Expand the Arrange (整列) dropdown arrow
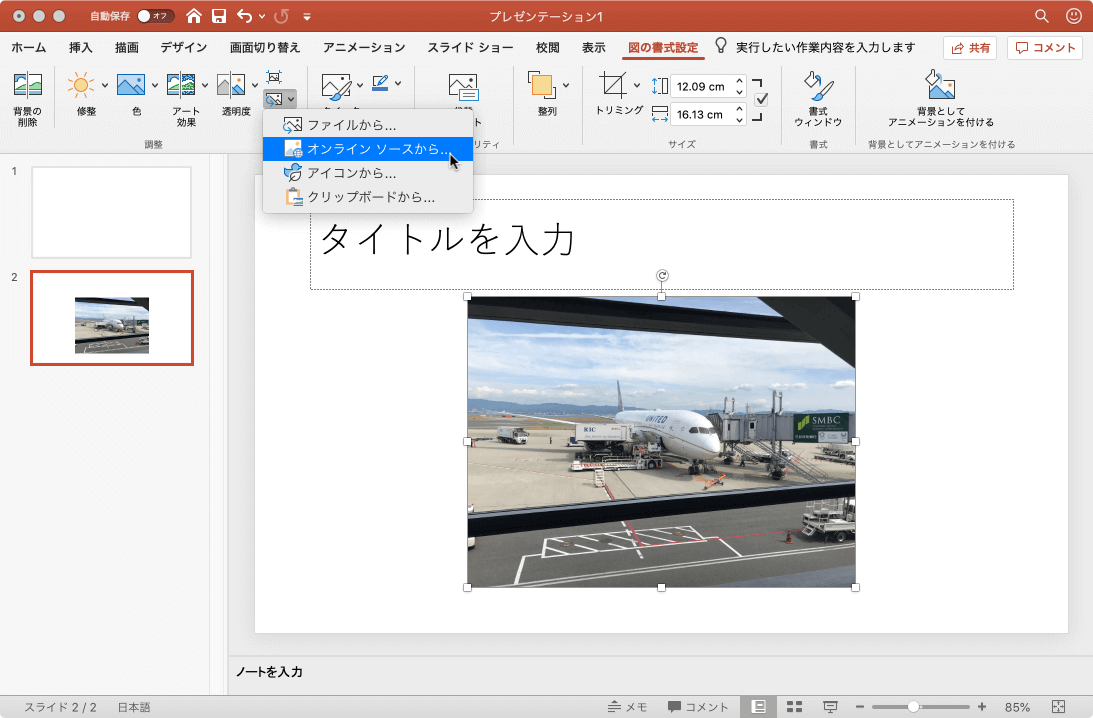This screenshot has width=1093, height=718. coord(566,85)
